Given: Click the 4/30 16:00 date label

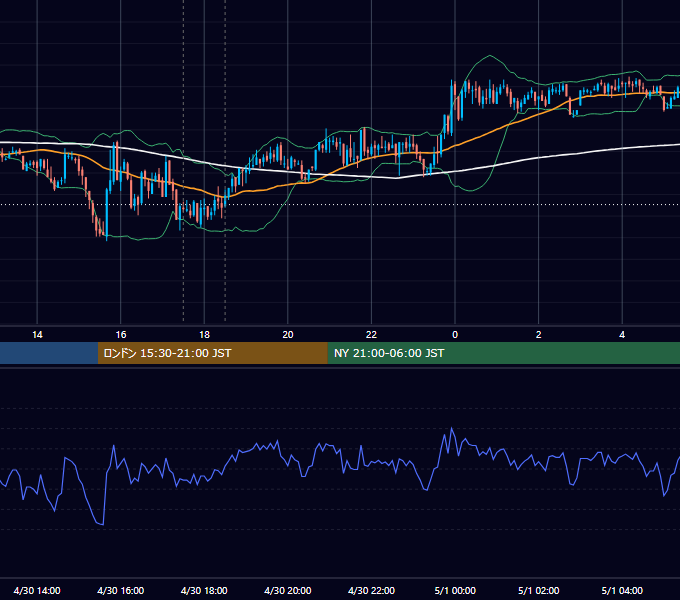Looking at the screenshot, I should coord(121,590).
